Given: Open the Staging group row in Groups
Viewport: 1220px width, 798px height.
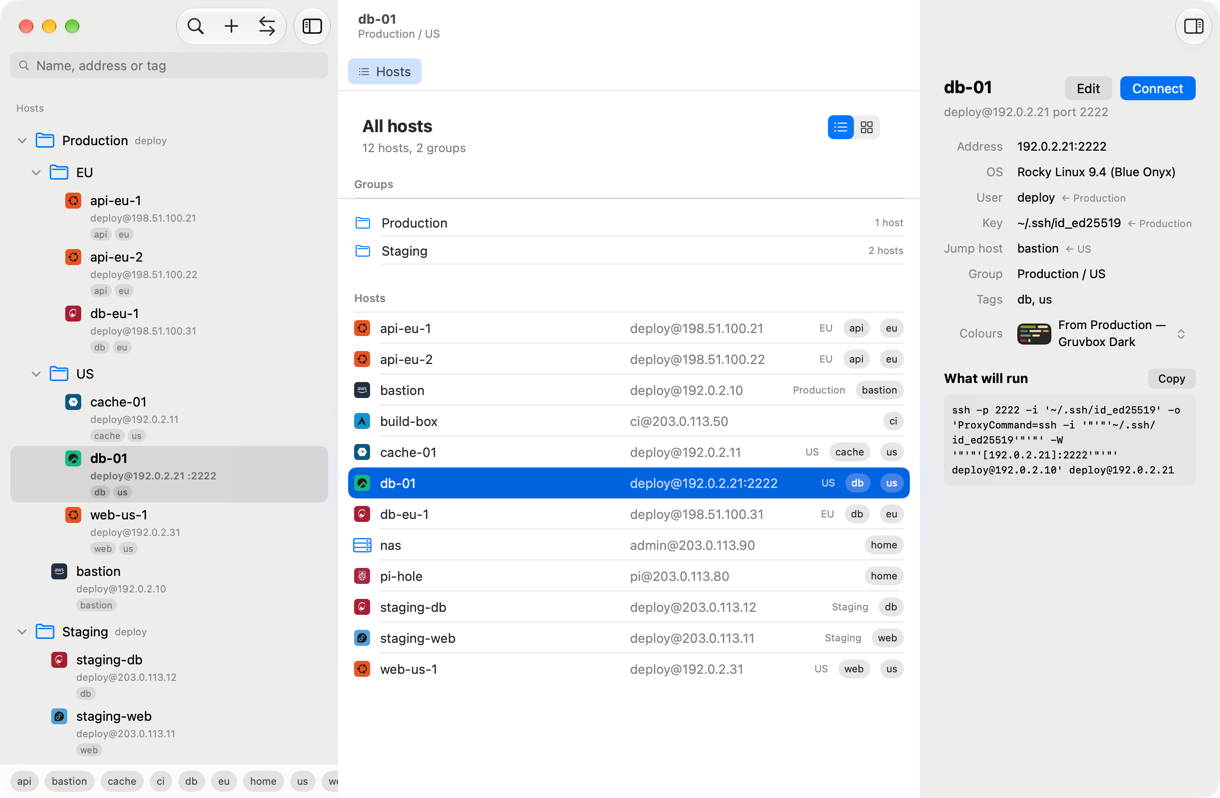Looking at the screenshot, I should (629, 251).
